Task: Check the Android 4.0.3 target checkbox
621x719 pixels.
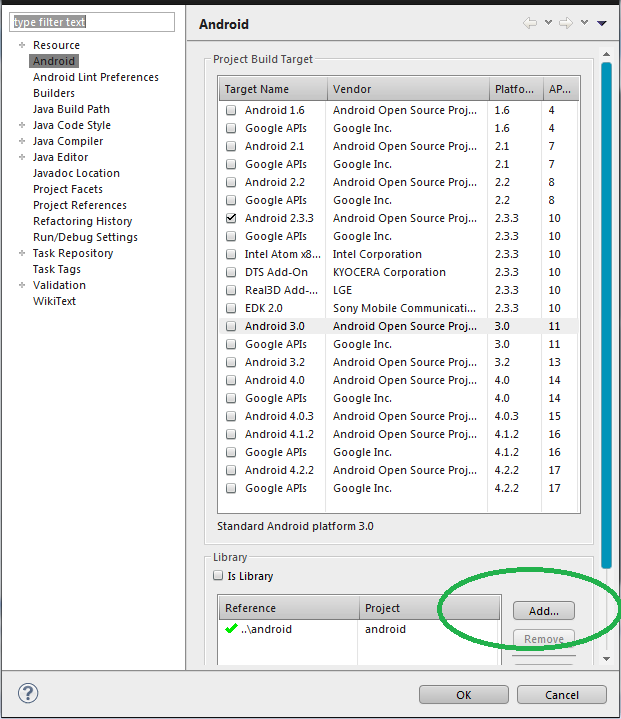Action: pos(231,416)
